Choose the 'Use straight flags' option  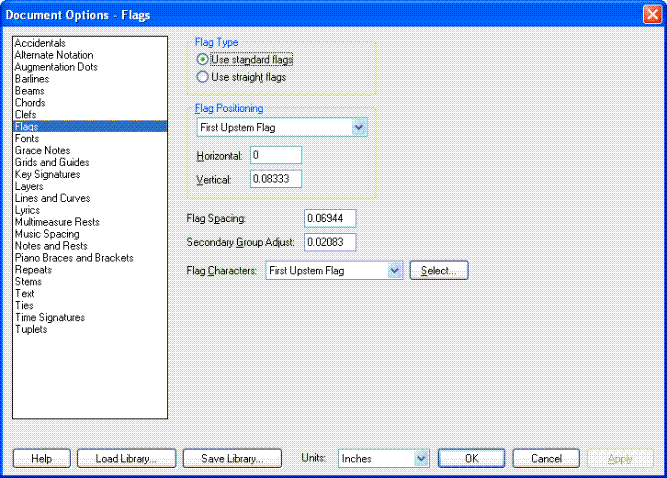click(203, 76)
